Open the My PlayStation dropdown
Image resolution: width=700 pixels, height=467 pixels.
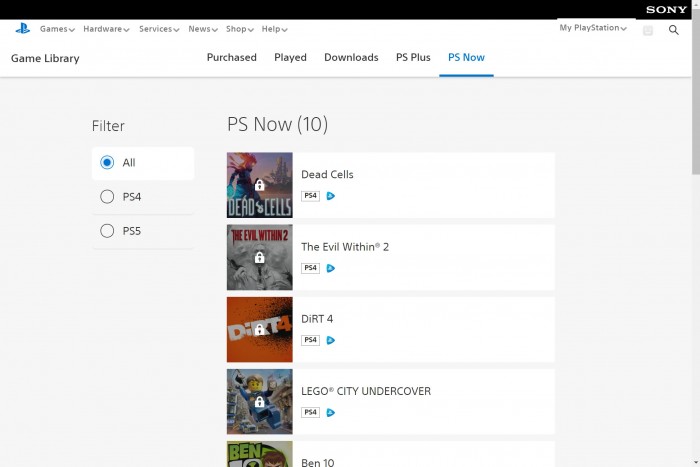pos(593,28)
